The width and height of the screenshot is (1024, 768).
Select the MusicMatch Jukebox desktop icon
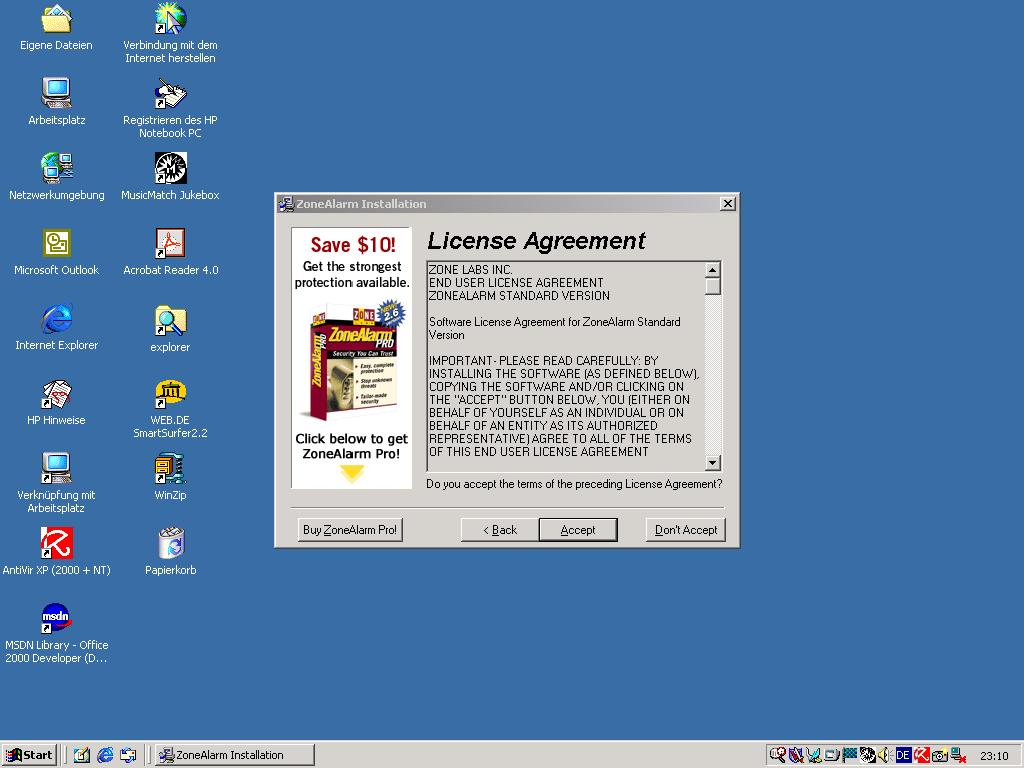tap(170, 178)
